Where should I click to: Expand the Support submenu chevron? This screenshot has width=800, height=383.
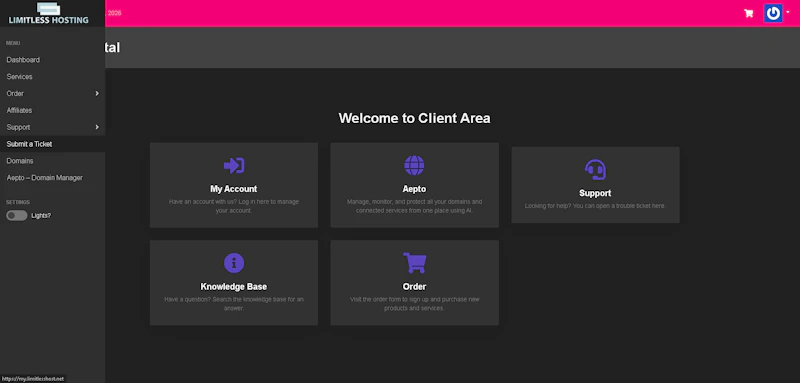[x=97, y=127]
